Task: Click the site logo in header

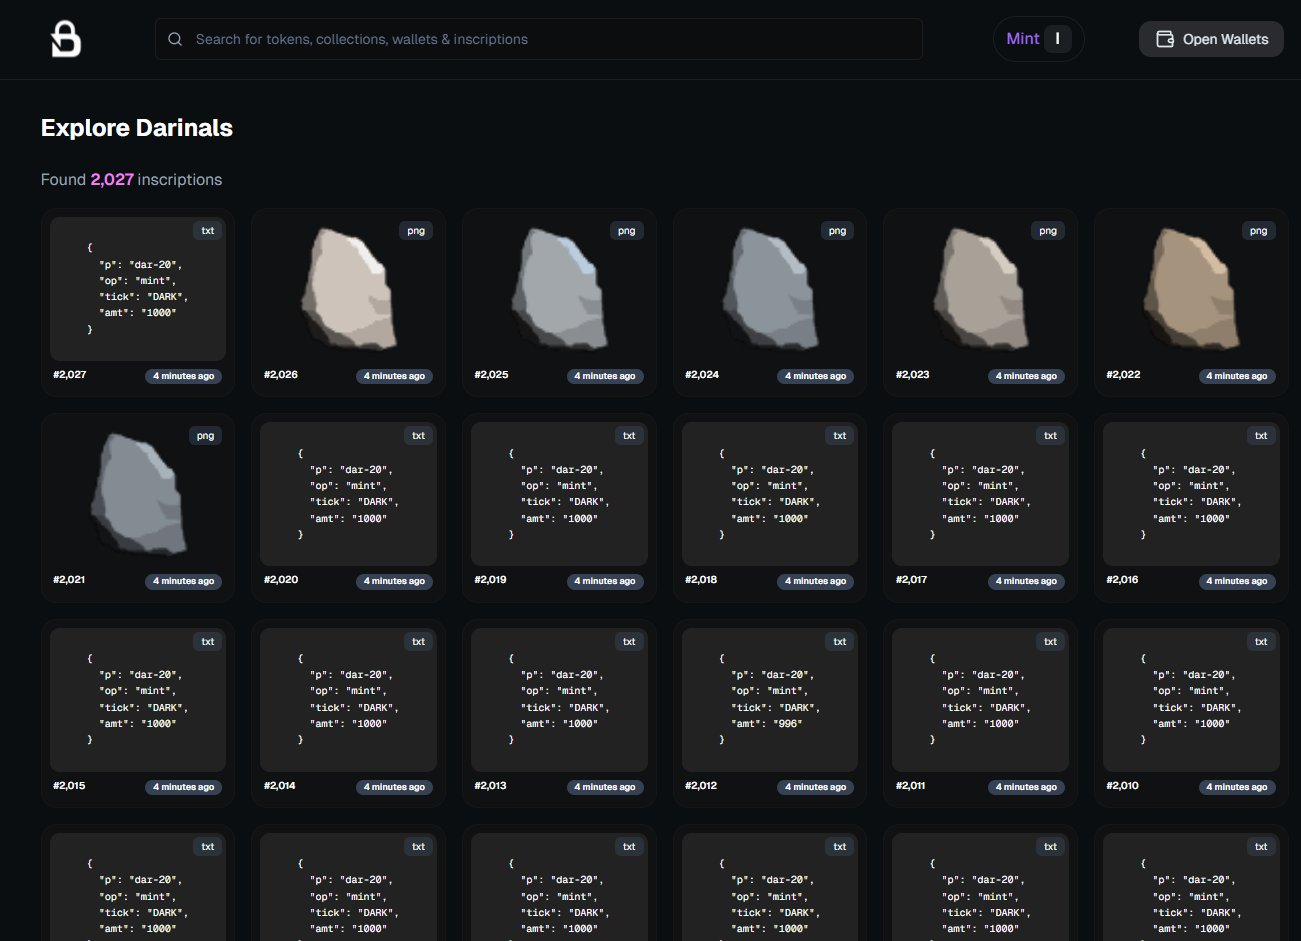Action: pyautogui.click(x=66, y=40)
